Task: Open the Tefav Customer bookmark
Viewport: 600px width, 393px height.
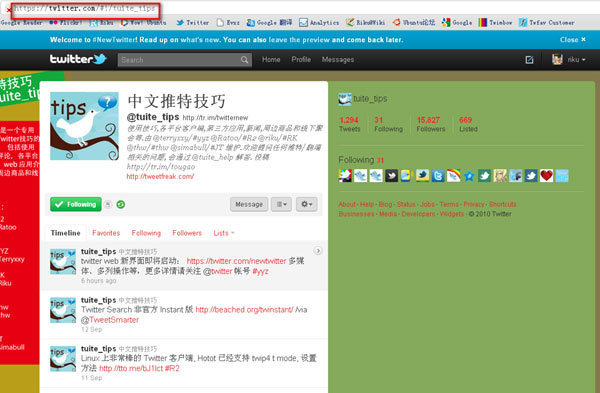Action: (547, 23)
